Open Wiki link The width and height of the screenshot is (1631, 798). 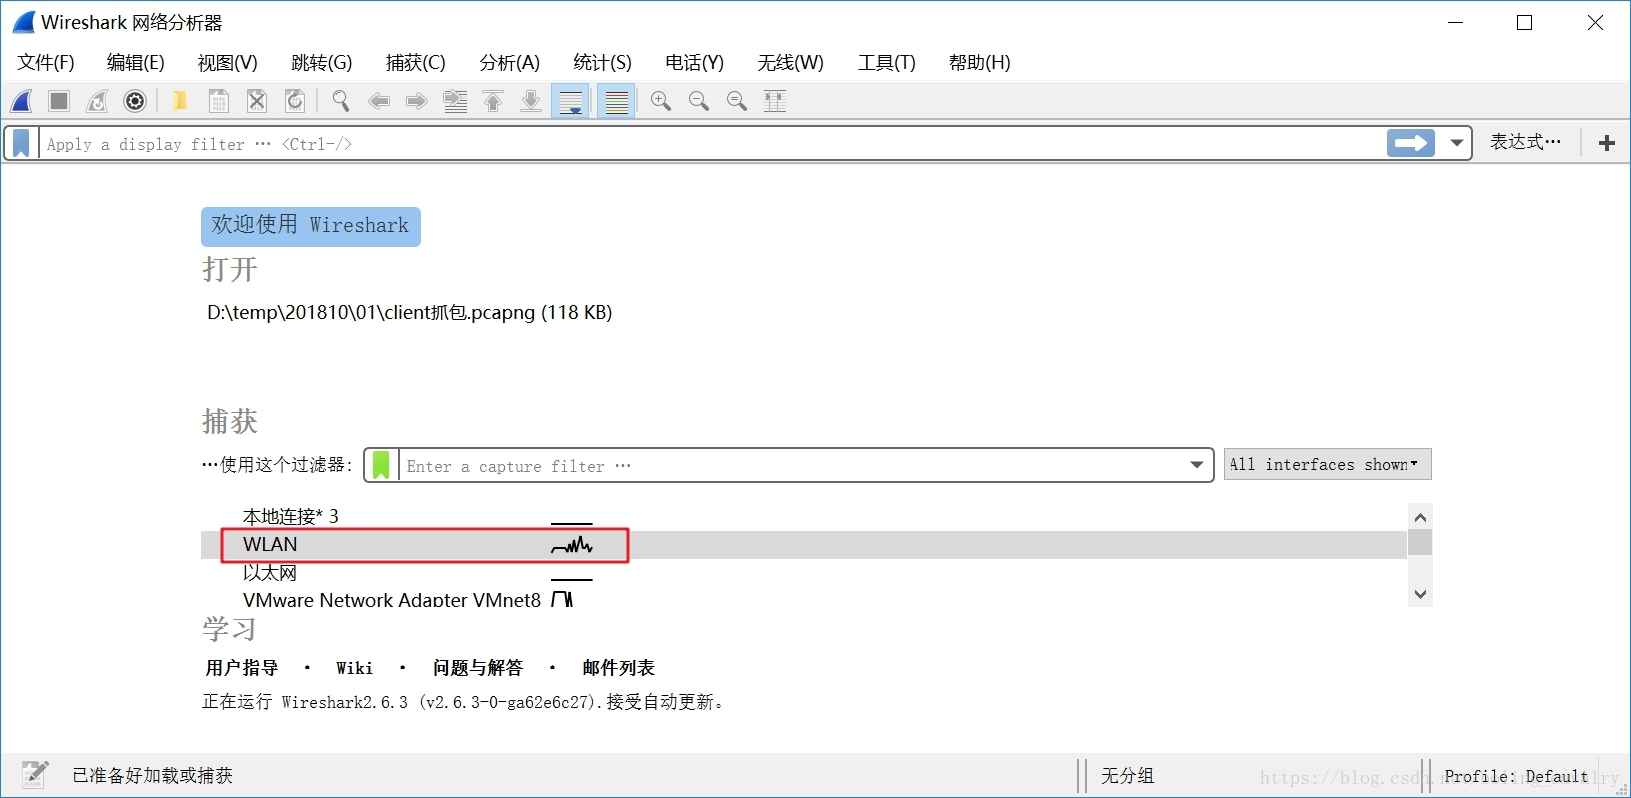(x=354, y=668)
